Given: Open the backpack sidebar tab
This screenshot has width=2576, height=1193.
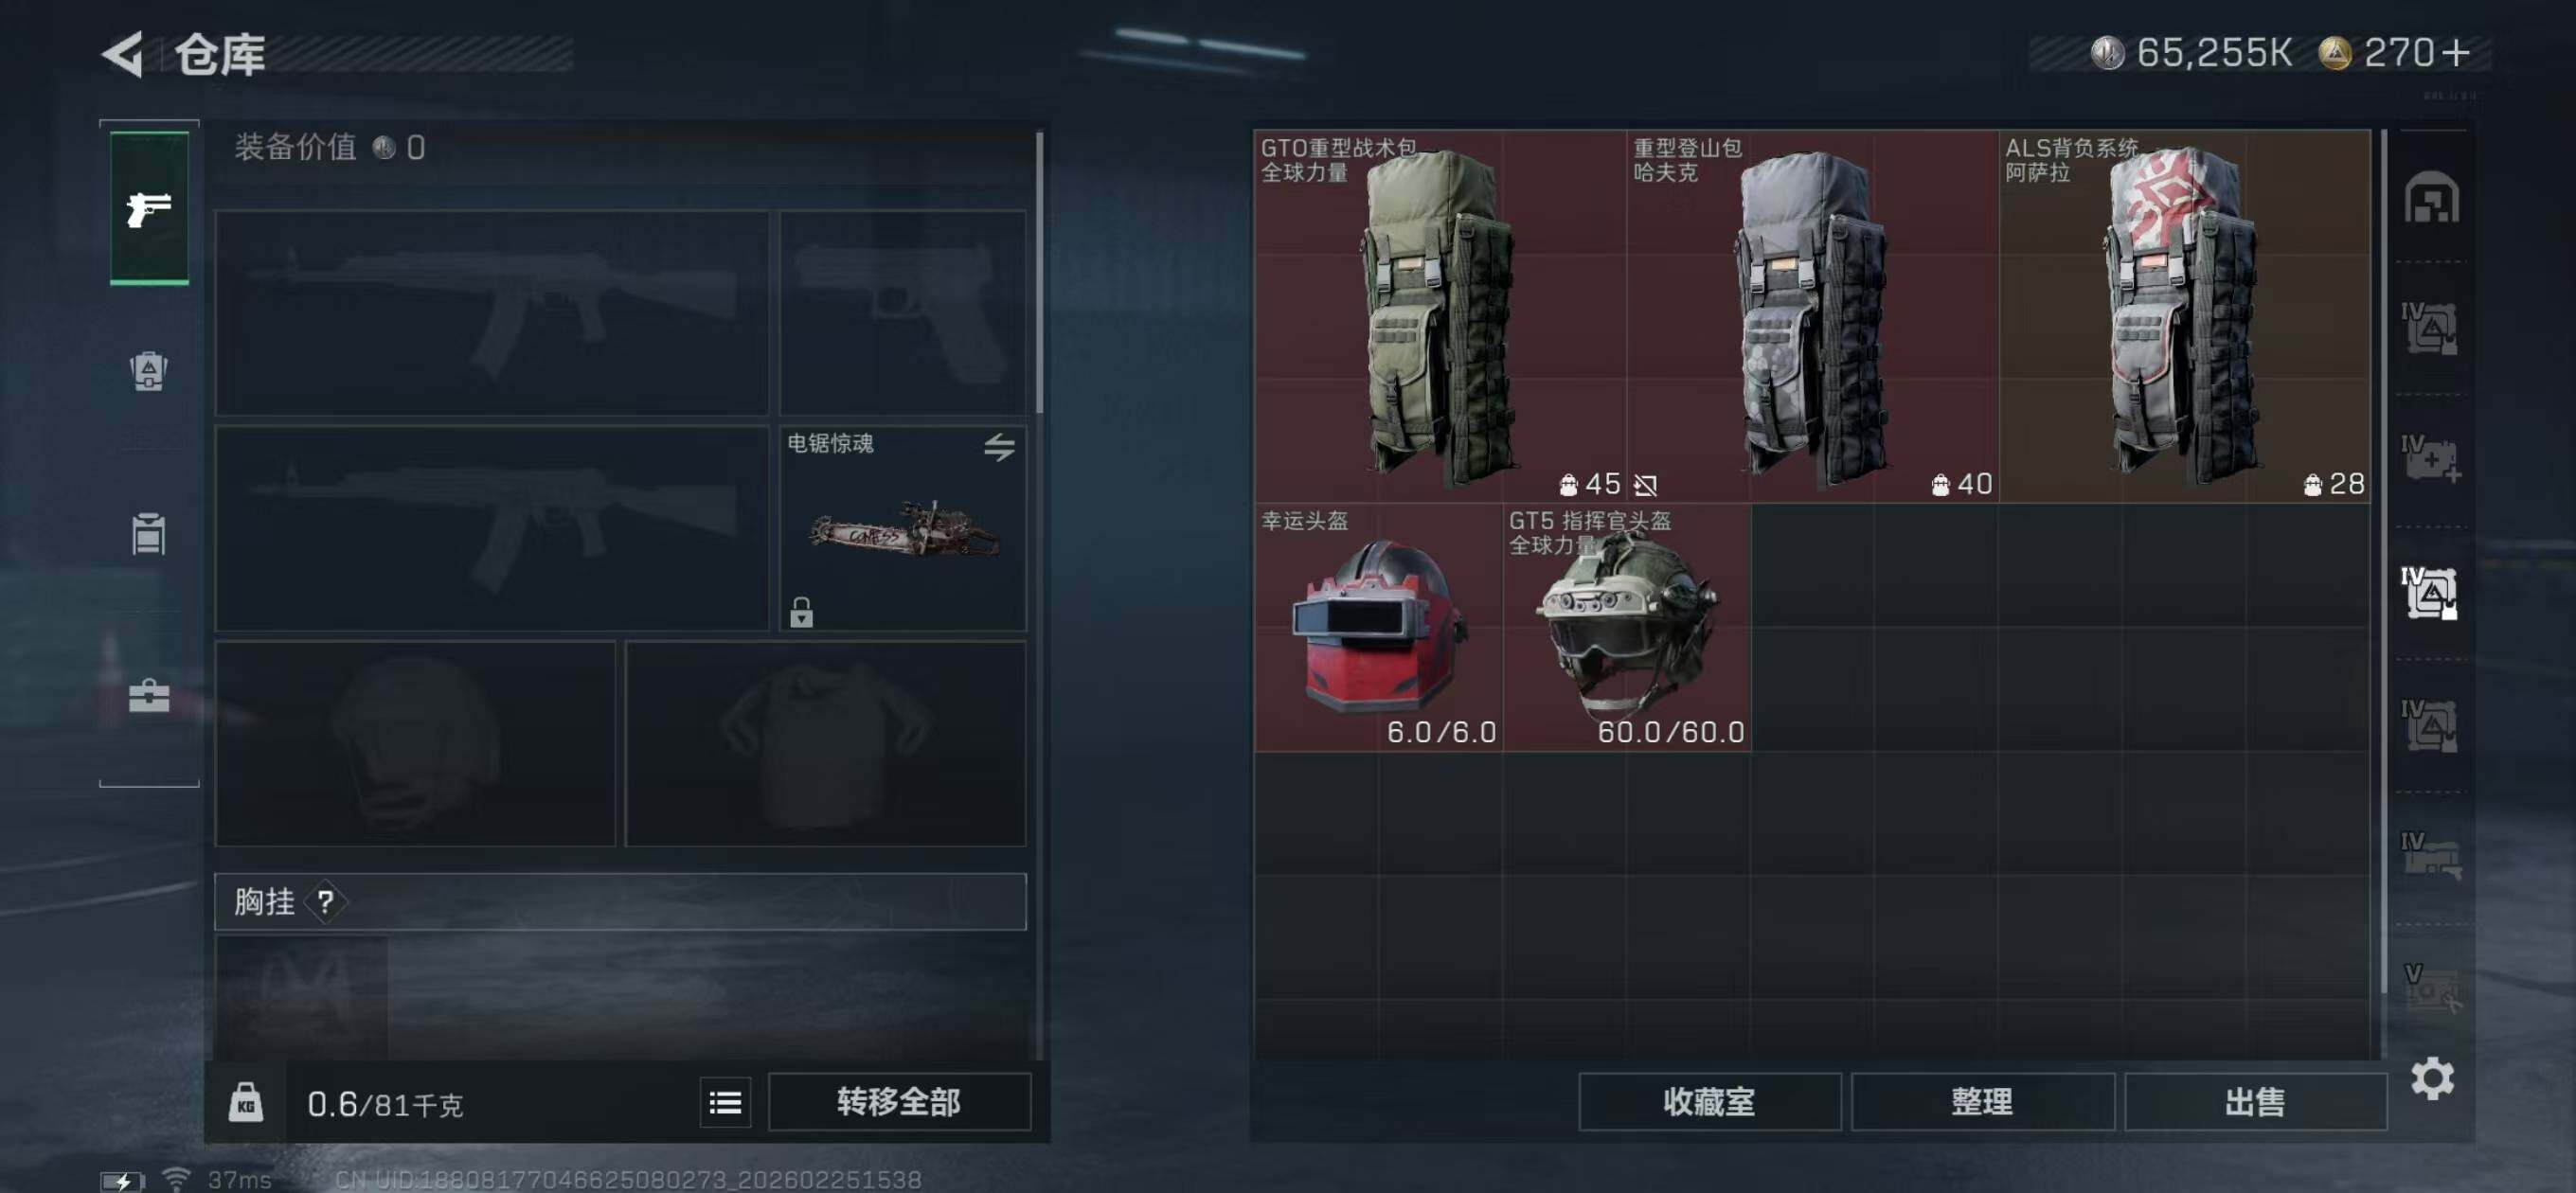Looking at the screenshot, I should 149,371.
